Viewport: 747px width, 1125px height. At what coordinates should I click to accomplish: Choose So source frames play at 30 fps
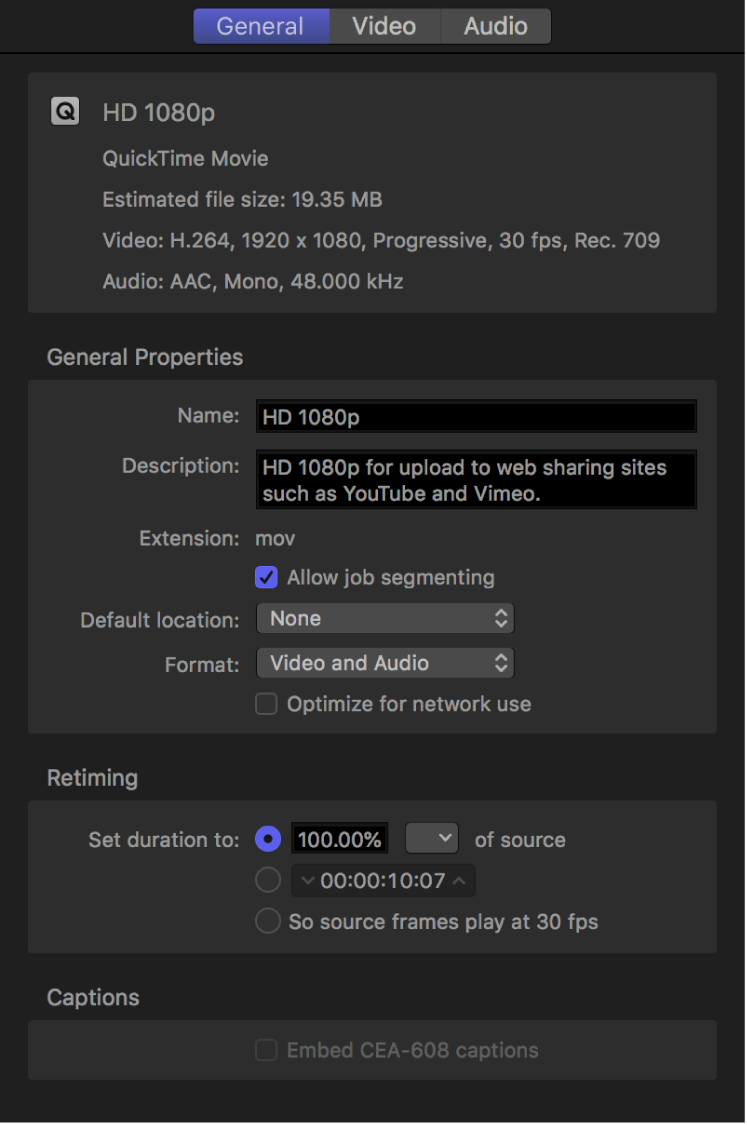click(x=267, y=921)
